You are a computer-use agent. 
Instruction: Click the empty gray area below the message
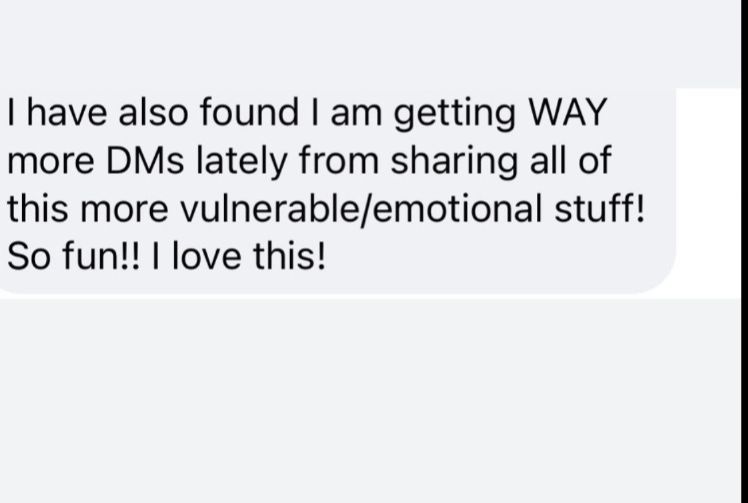370,401
